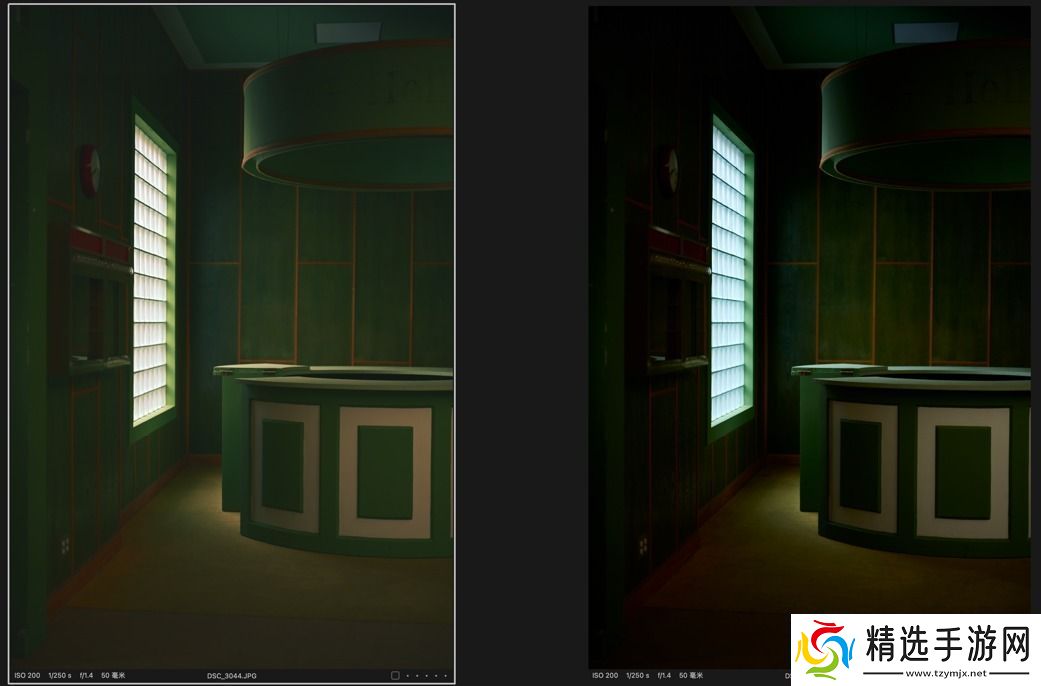Click ISO 200 under the right photo
1041x686 pixels.
[x=605, y=676]
